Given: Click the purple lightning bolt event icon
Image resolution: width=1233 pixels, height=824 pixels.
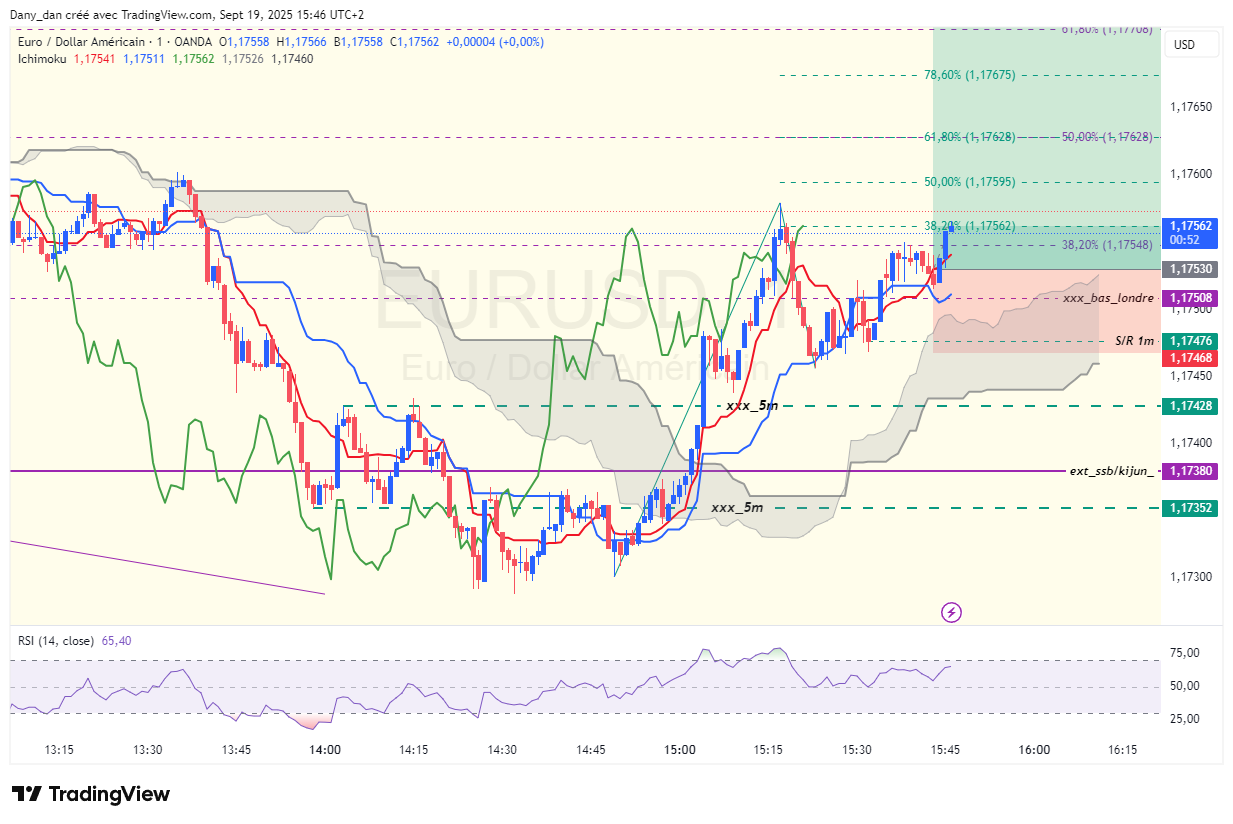Looking at the screenshot, I should click(x=952, y=612).
